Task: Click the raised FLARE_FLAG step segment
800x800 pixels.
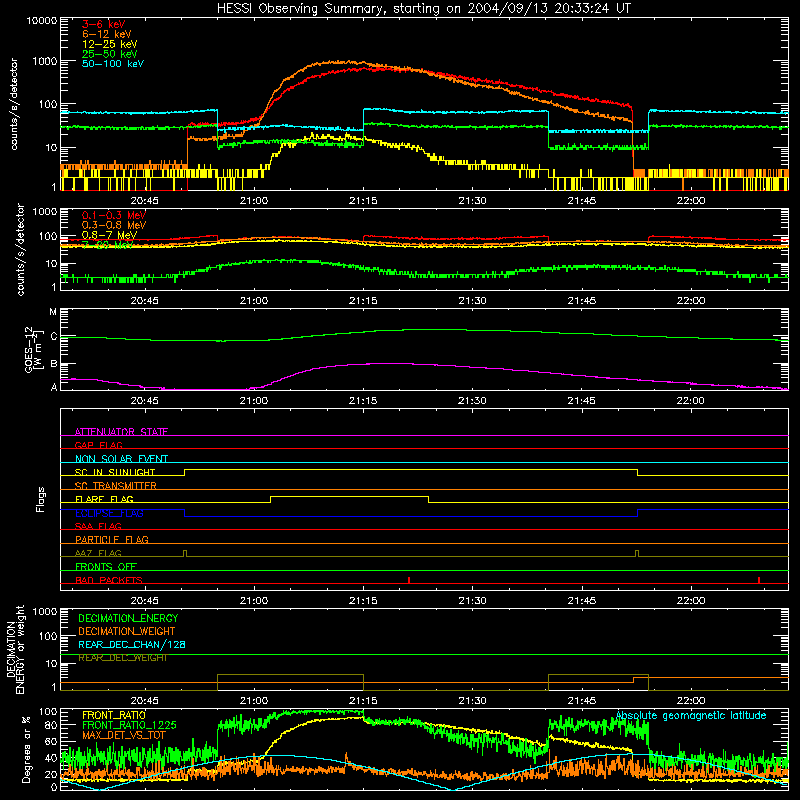Action: pyautogui.click(x=349, y=496)
